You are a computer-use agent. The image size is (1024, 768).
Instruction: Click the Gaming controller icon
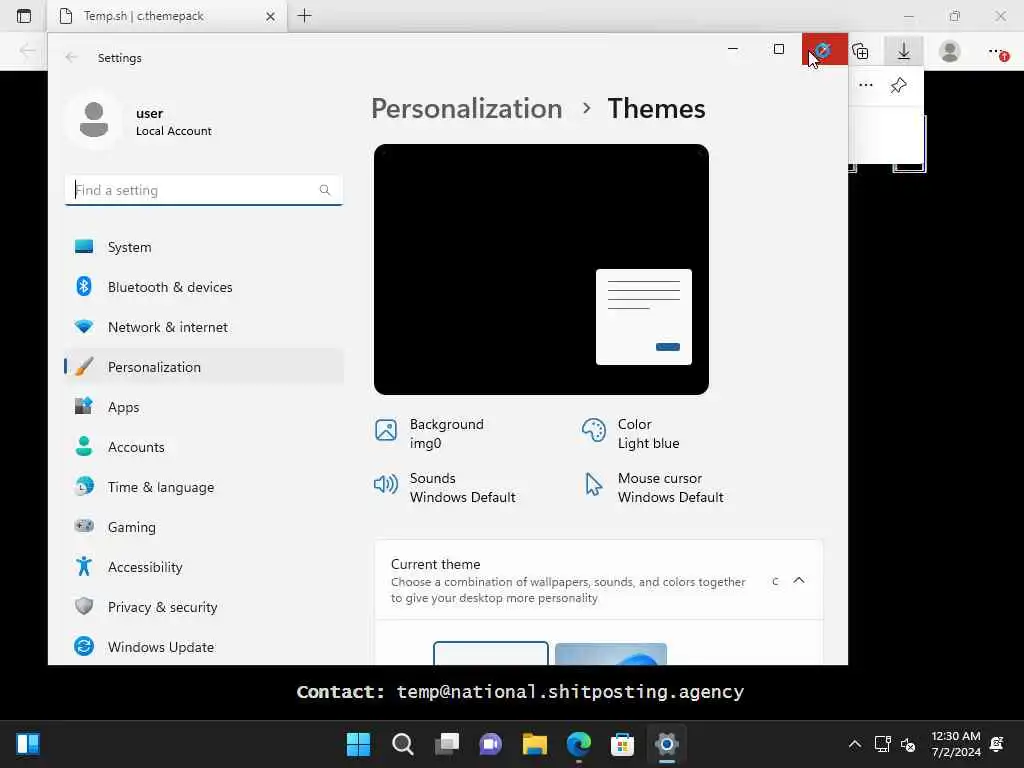(x=84, y=525)
